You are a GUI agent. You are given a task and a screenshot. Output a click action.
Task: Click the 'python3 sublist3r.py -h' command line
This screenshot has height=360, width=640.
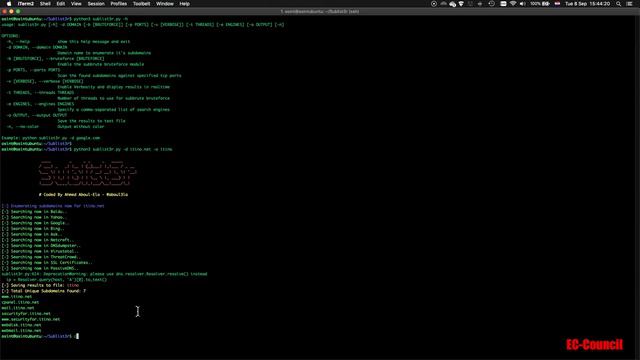[64, 19]
